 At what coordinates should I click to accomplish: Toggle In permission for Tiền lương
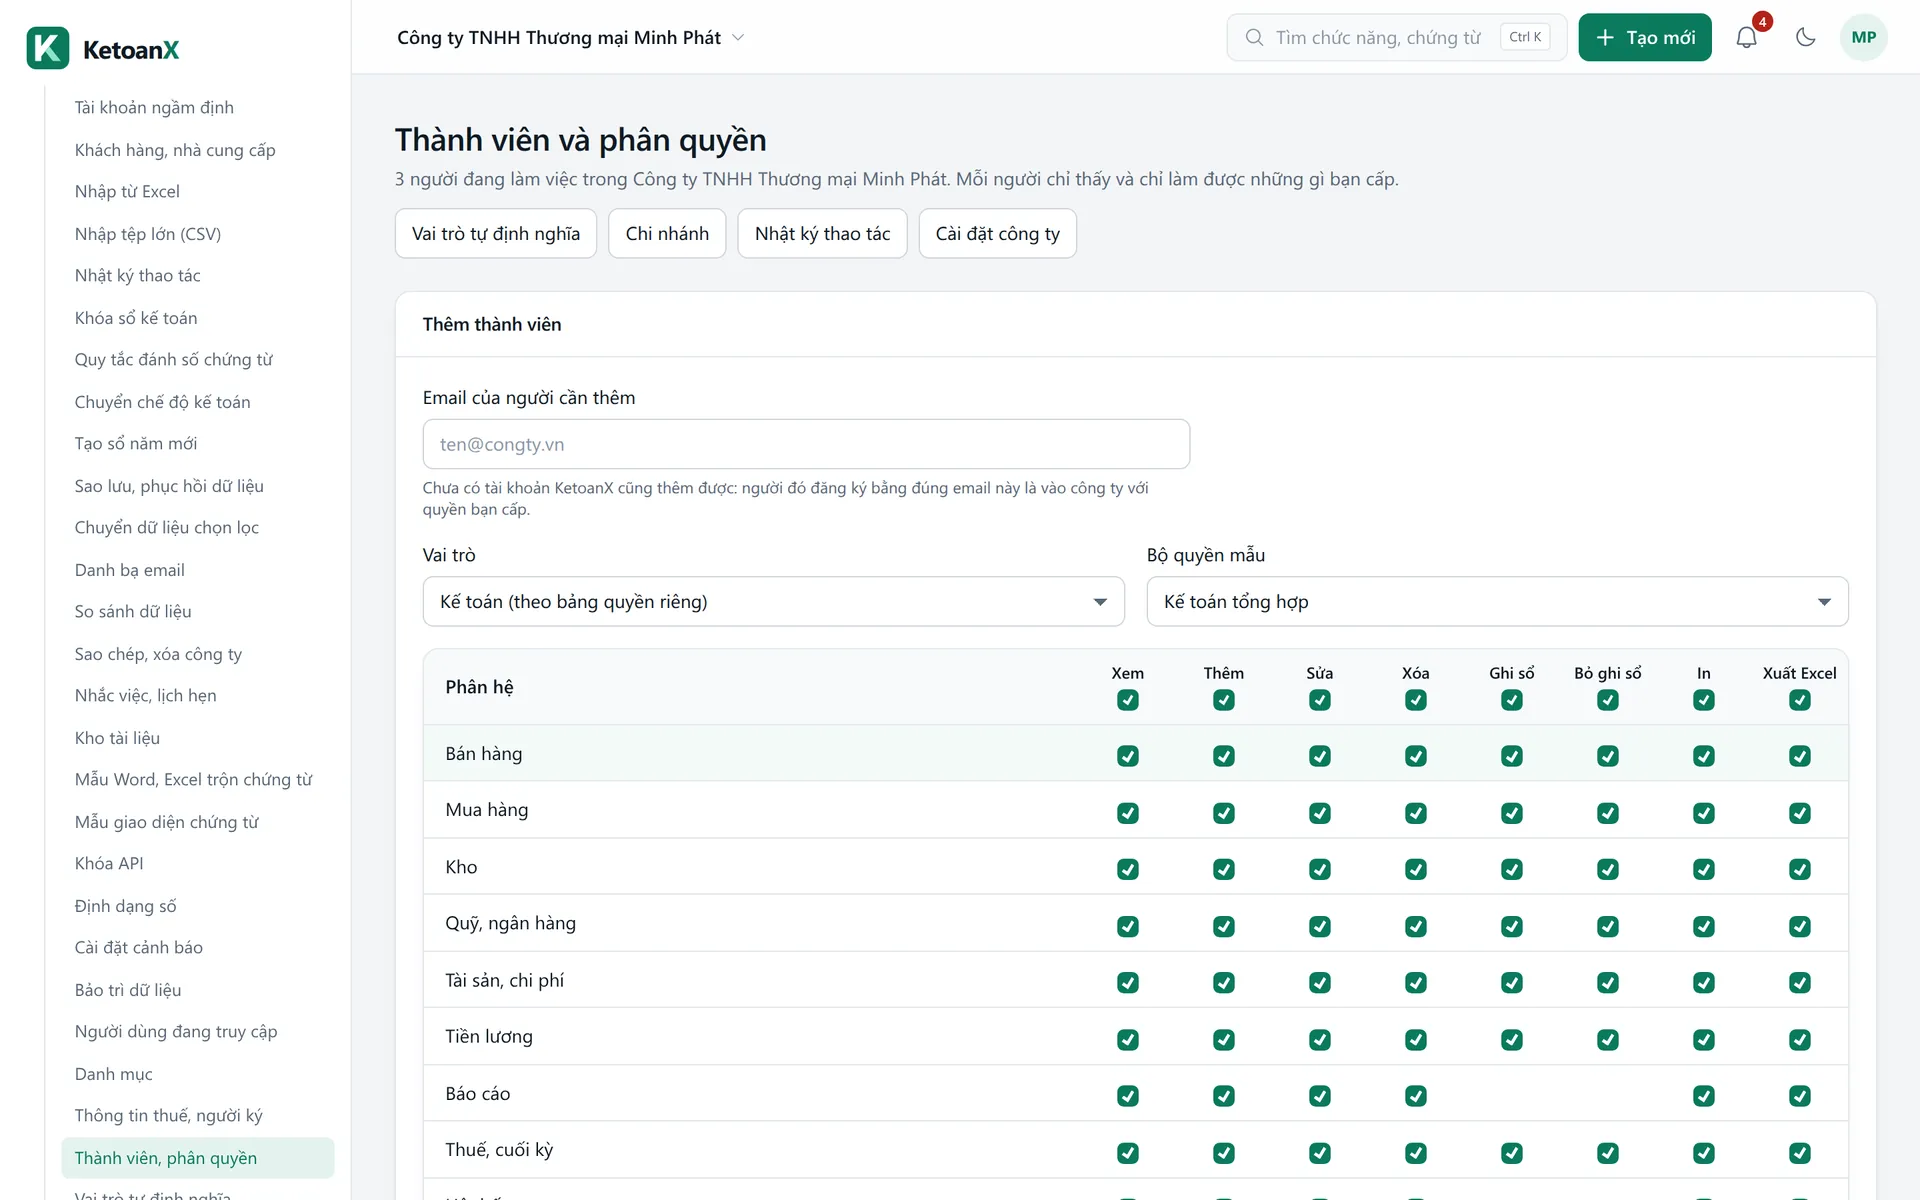[x=1703, y=1040]
